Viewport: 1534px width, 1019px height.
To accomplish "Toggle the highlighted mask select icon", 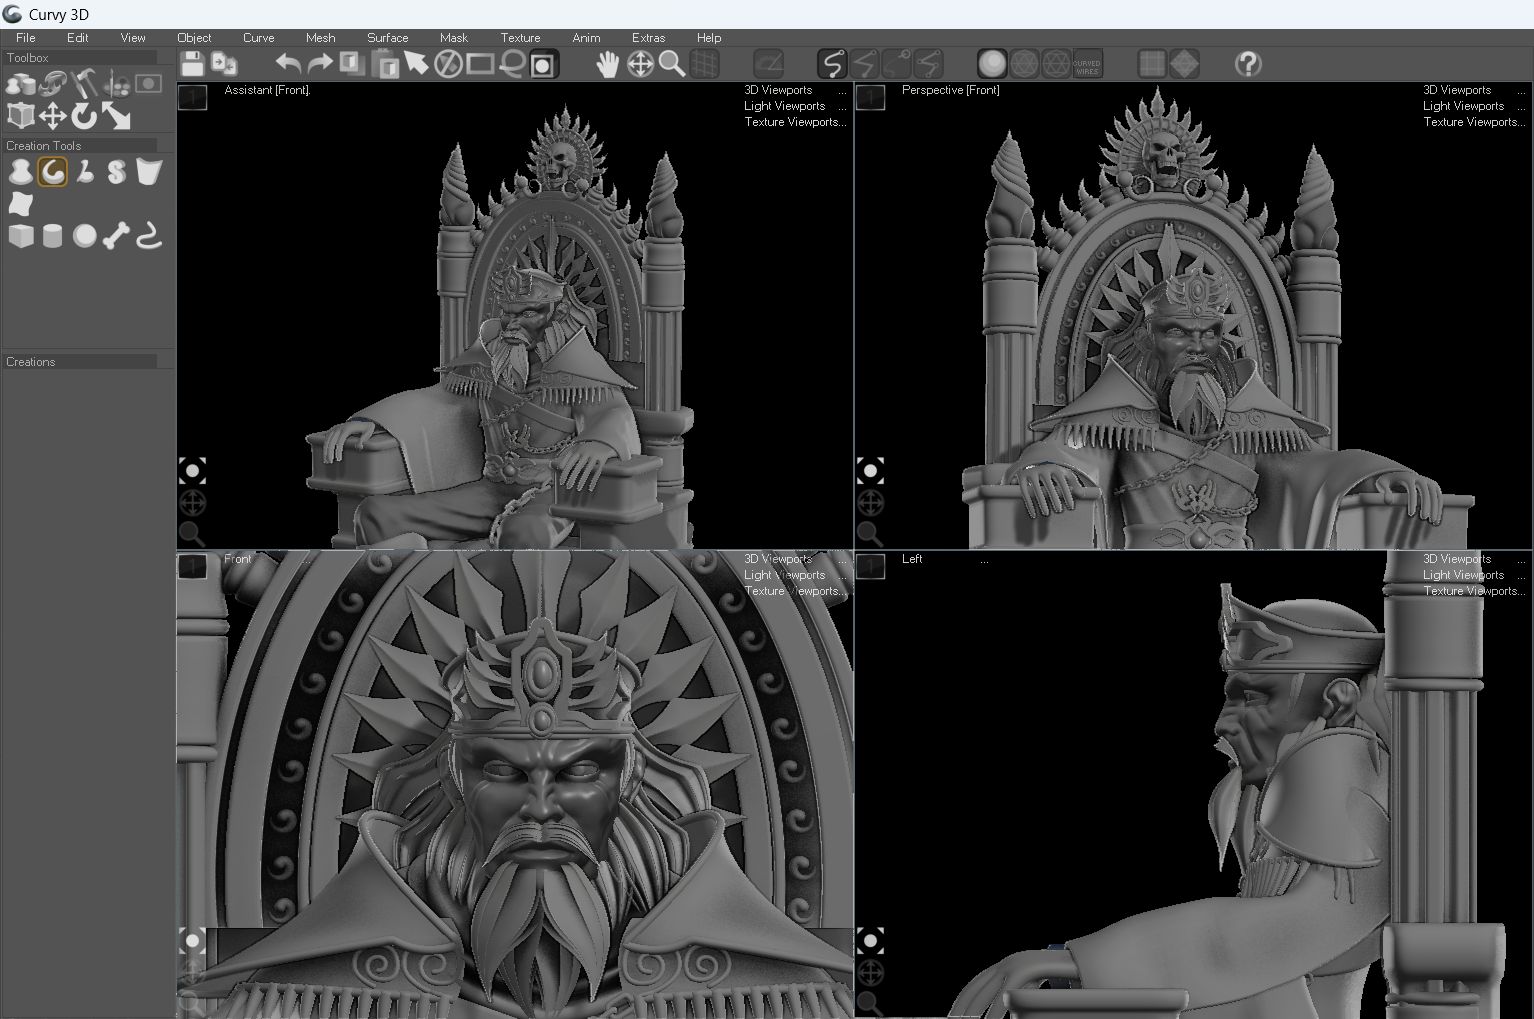I will tap(543, 65).
